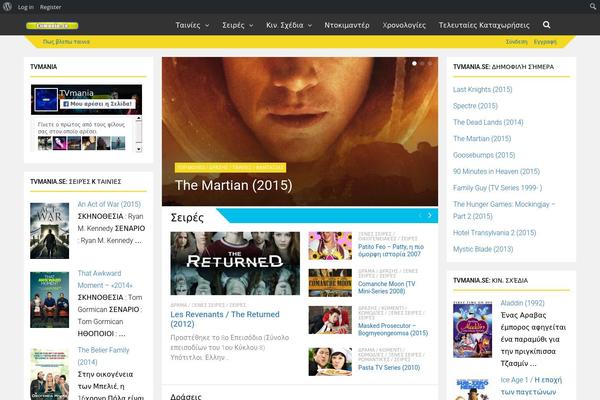Open Pasta TV Series (2010) link

[389, 367]
